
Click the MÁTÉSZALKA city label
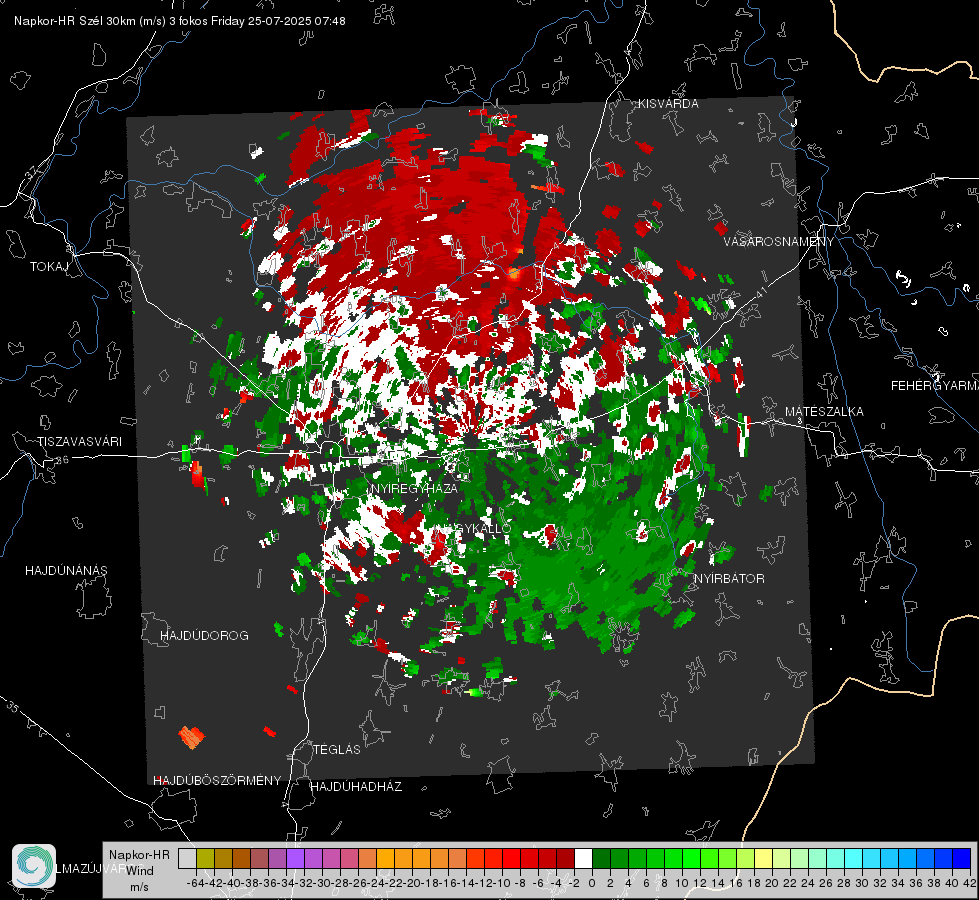click(824, 412)
